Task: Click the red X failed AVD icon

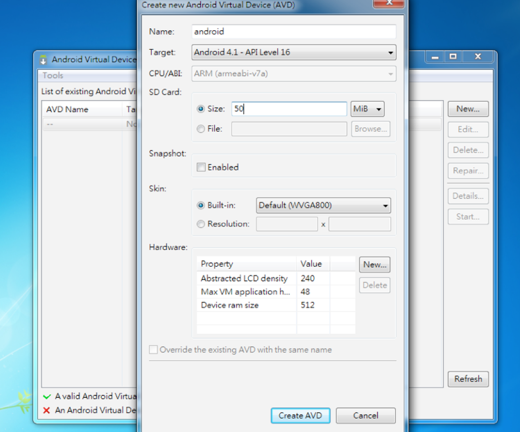Action: (x=47, y=410)
